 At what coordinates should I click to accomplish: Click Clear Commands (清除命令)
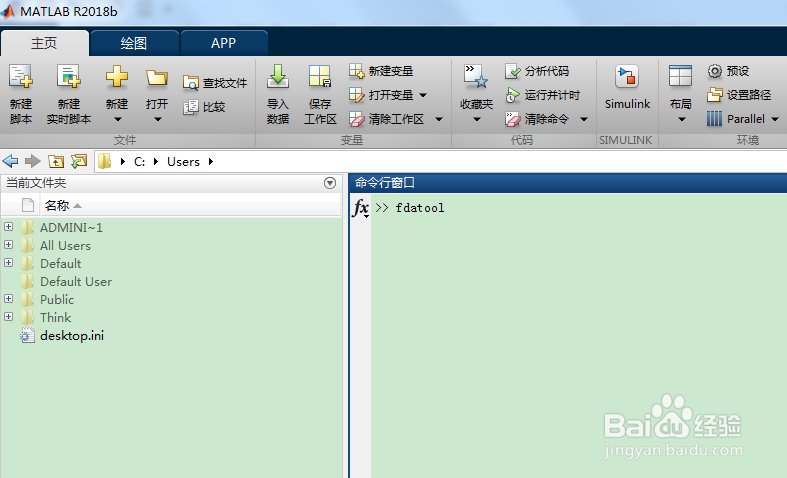point(537,119)
